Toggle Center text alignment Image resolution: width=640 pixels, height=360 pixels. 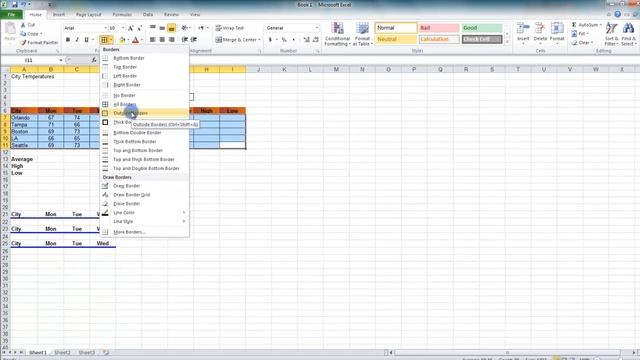point(162,40)
